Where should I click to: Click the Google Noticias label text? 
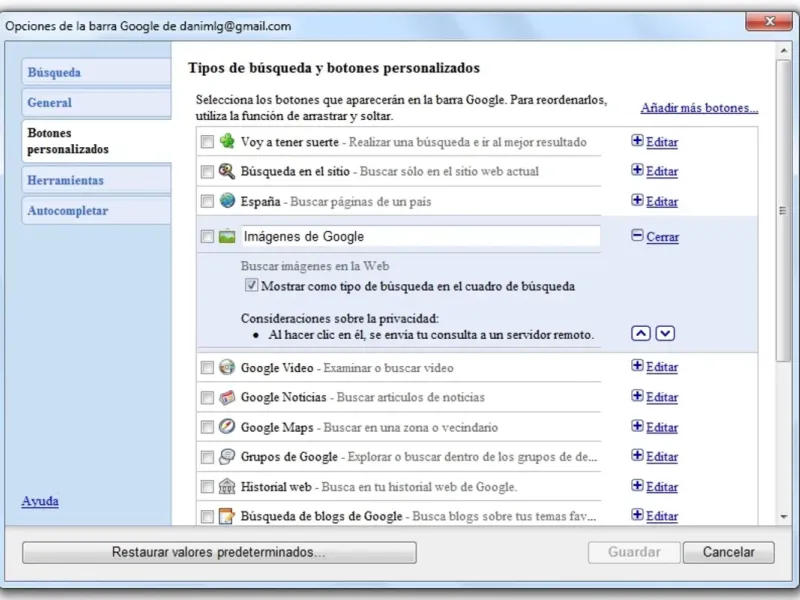click(283, 397)
